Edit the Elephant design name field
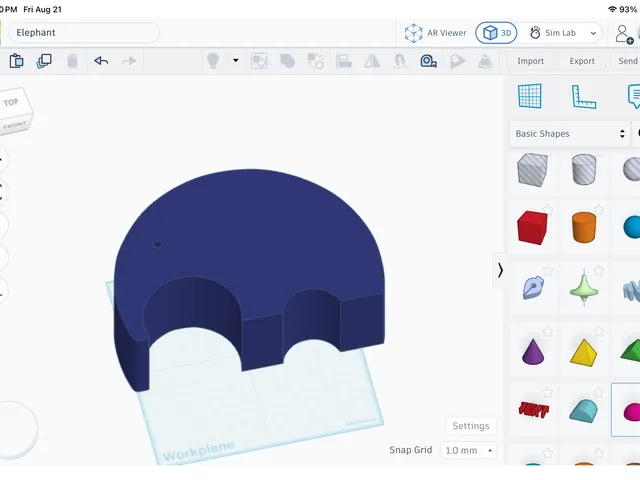Screen dimensions: 640x480 coord(84,33)
